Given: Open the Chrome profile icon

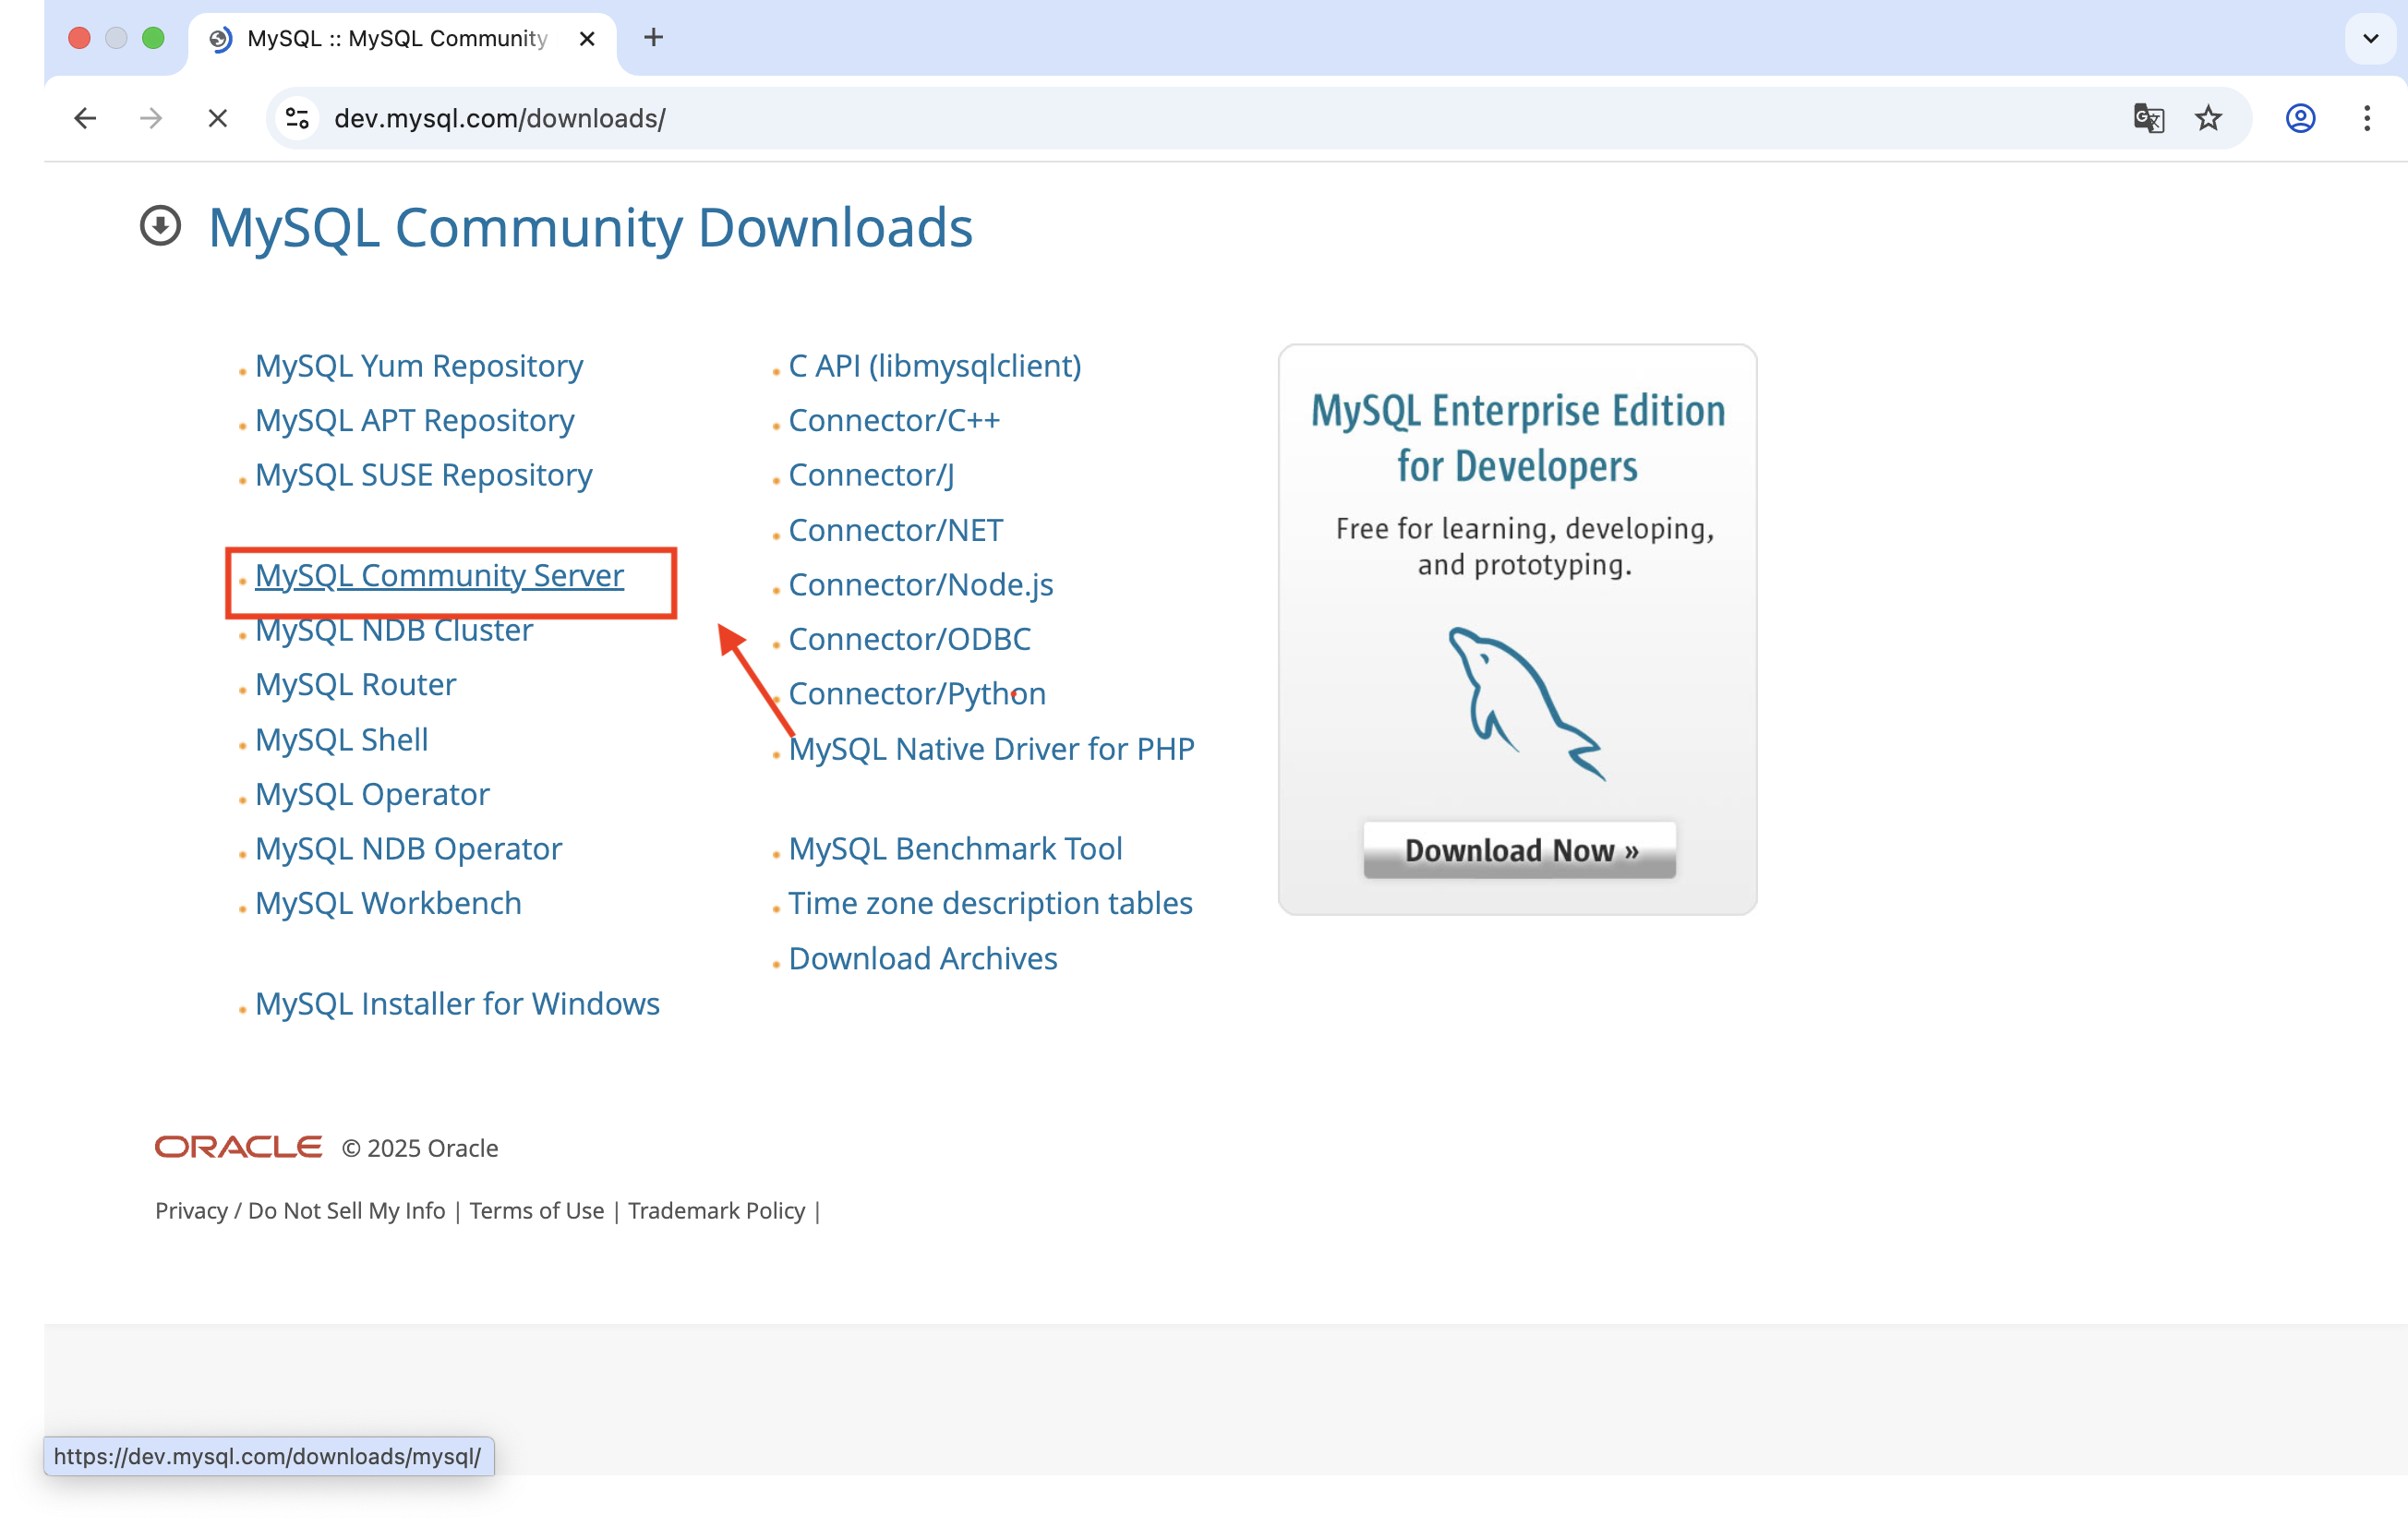Looking at the screenshot, I should click(2300, 118).
